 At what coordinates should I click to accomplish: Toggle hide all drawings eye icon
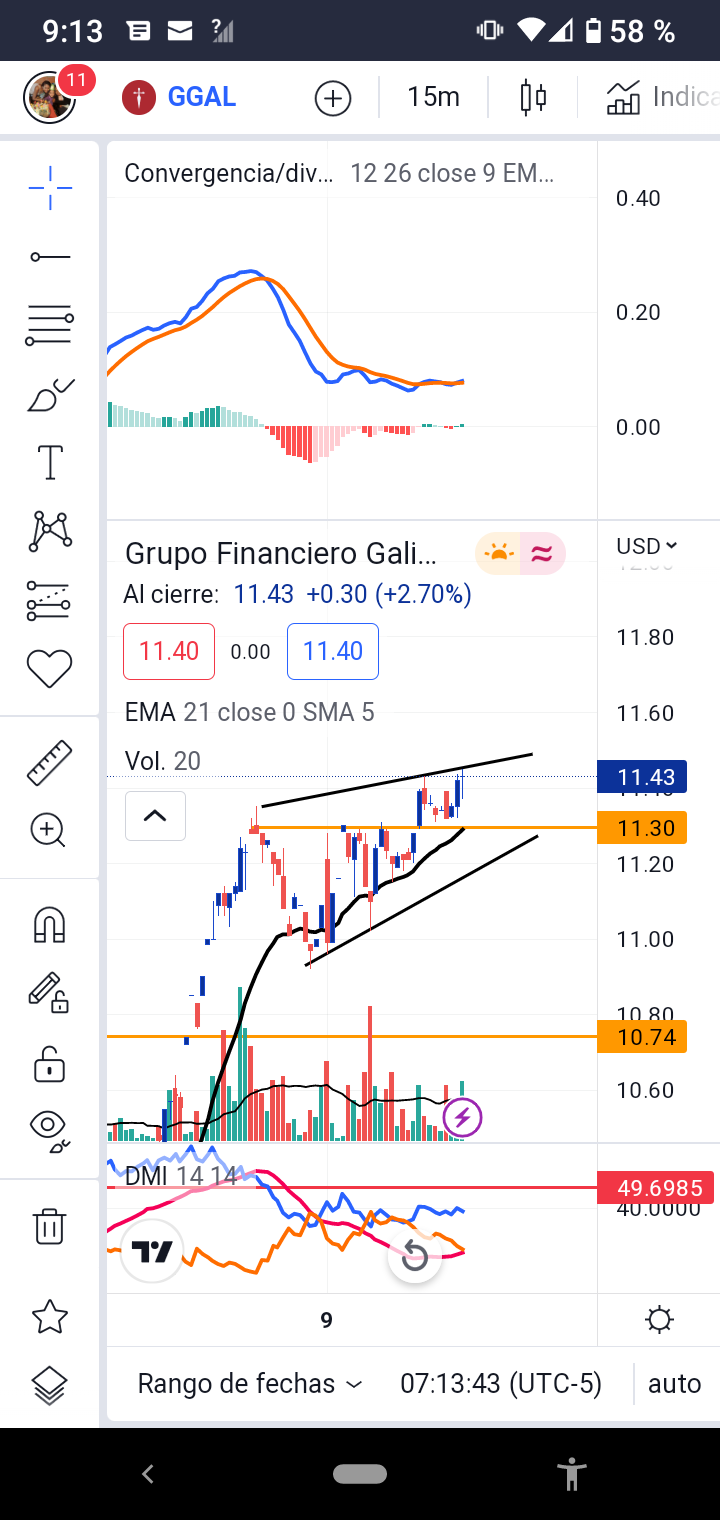[50, 1130]
